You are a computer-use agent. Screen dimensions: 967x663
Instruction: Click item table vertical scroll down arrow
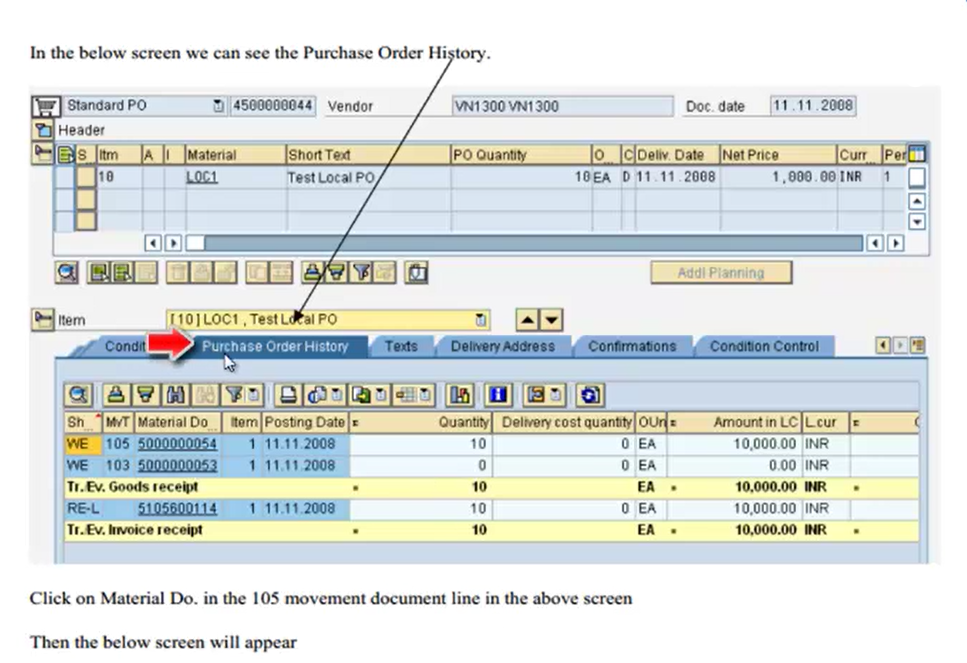pyautogui.click(x=917, y=221)
